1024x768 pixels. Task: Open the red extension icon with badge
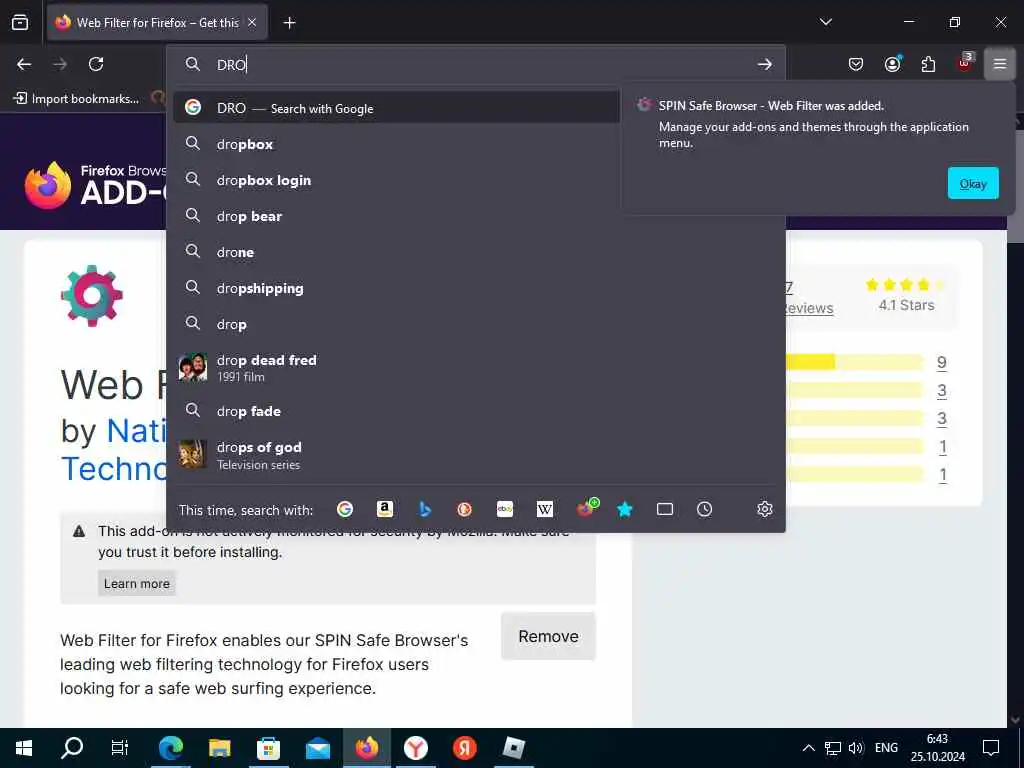coord(965,63)
